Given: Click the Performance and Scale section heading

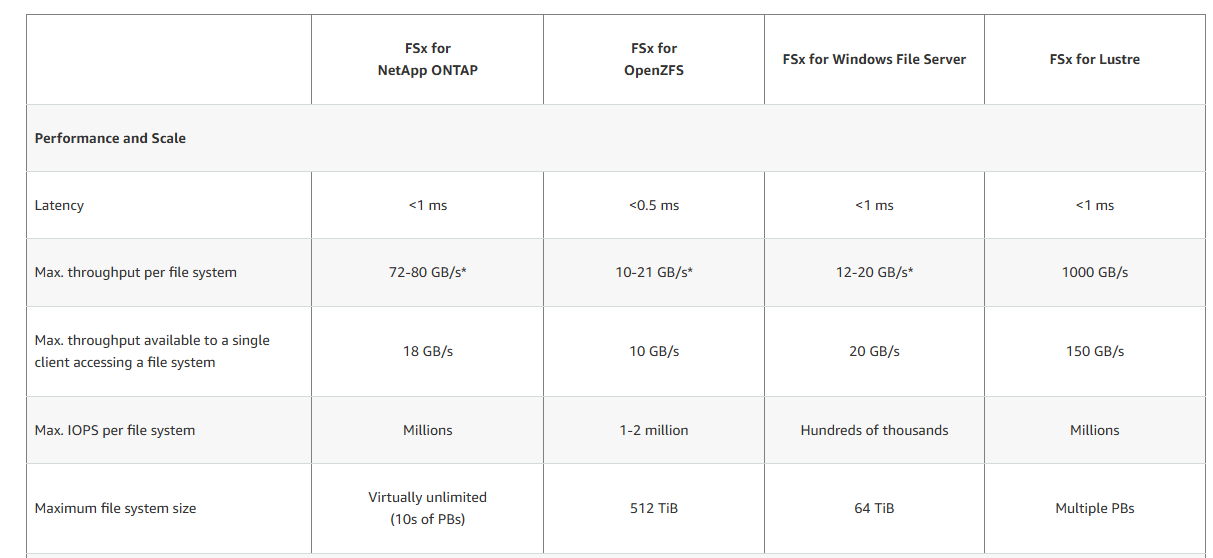Looking at the screenshot, I should (x=110, y=138).
